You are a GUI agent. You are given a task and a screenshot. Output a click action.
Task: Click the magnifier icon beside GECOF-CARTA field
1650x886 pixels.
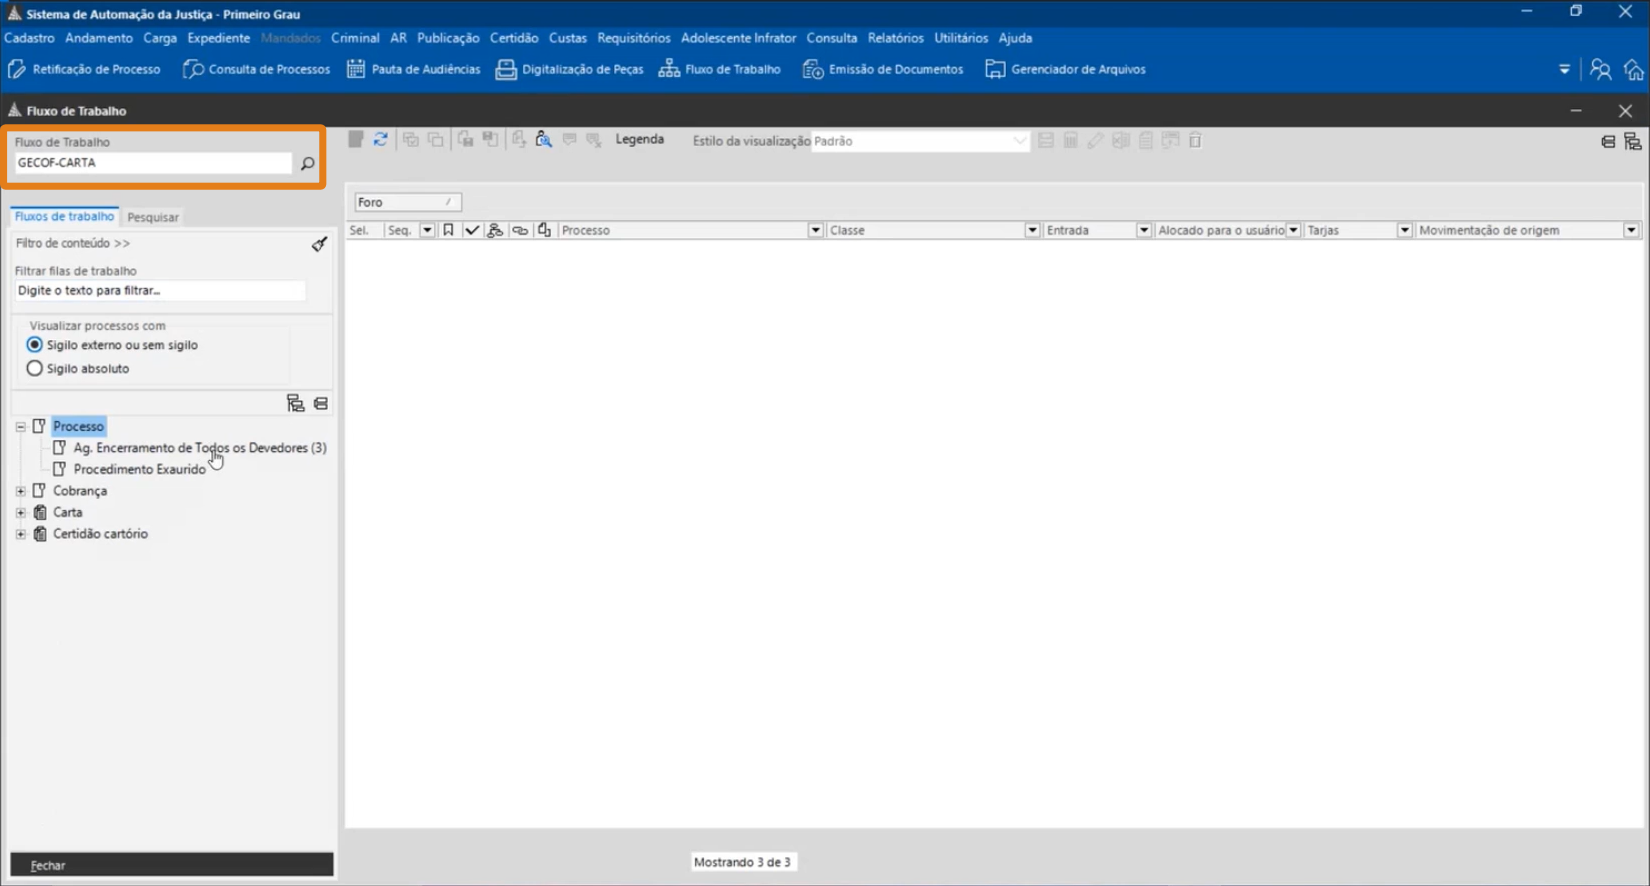307,163
